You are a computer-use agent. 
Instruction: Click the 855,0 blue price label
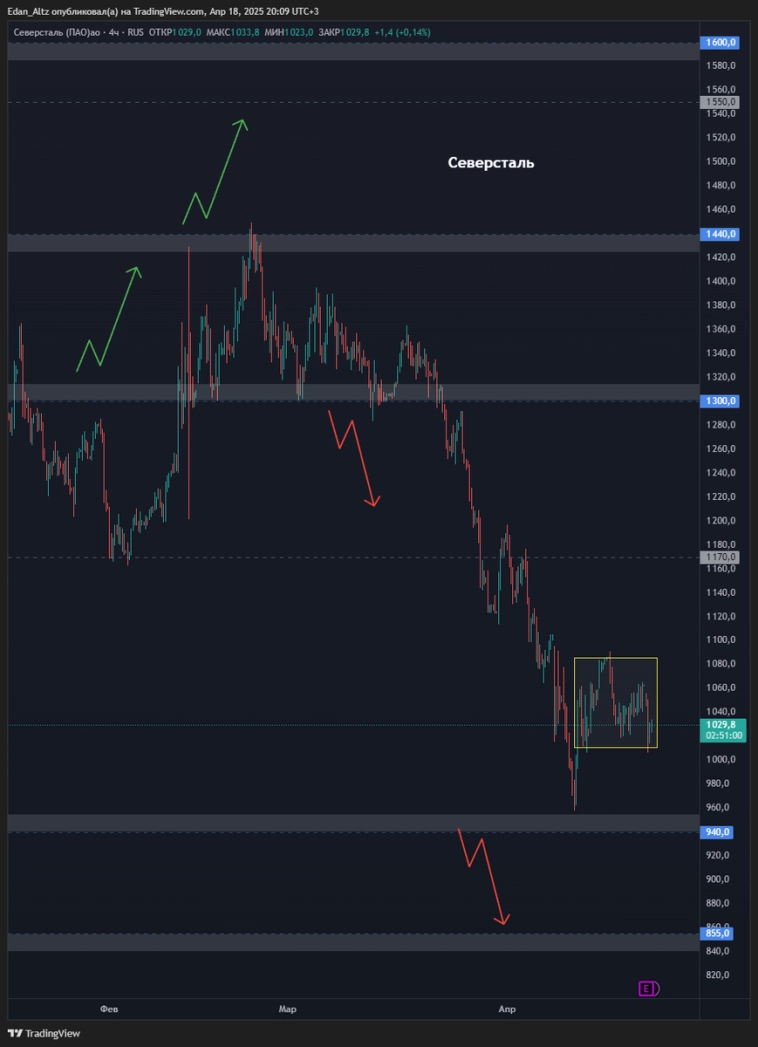click(719, 933)
